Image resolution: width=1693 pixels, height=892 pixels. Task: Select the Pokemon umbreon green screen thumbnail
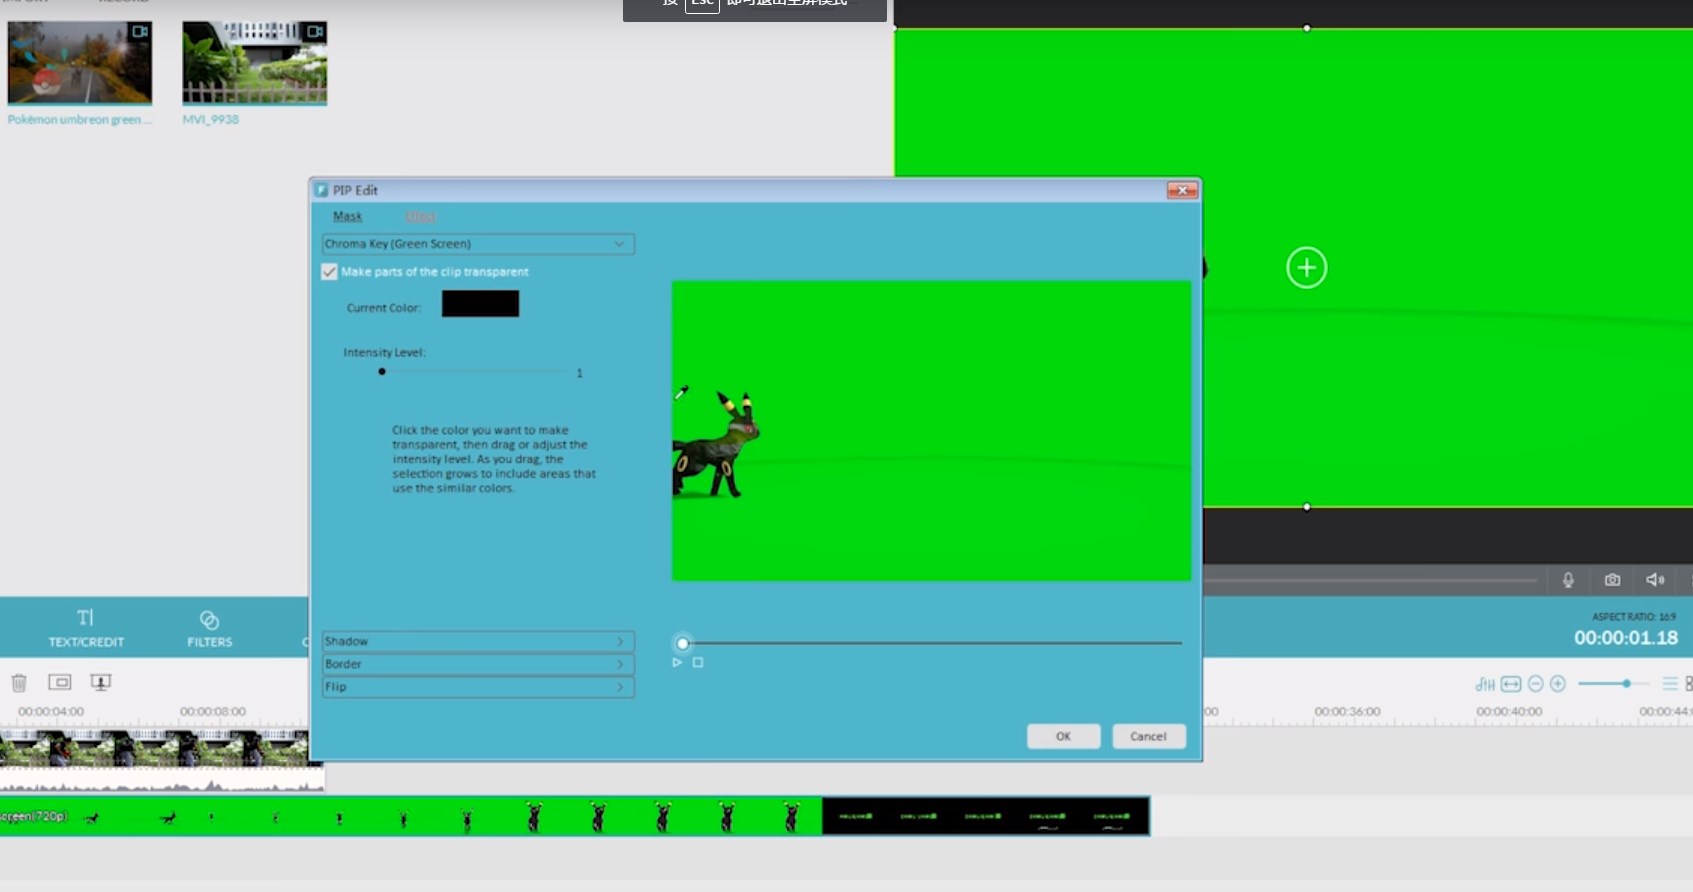click(80, 62)
